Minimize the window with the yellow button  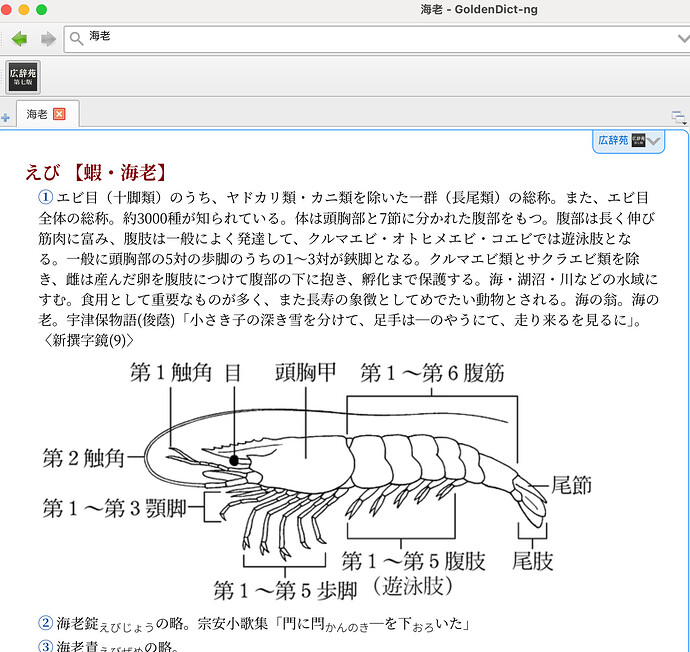pyautogui.click(x=24, y=10)
